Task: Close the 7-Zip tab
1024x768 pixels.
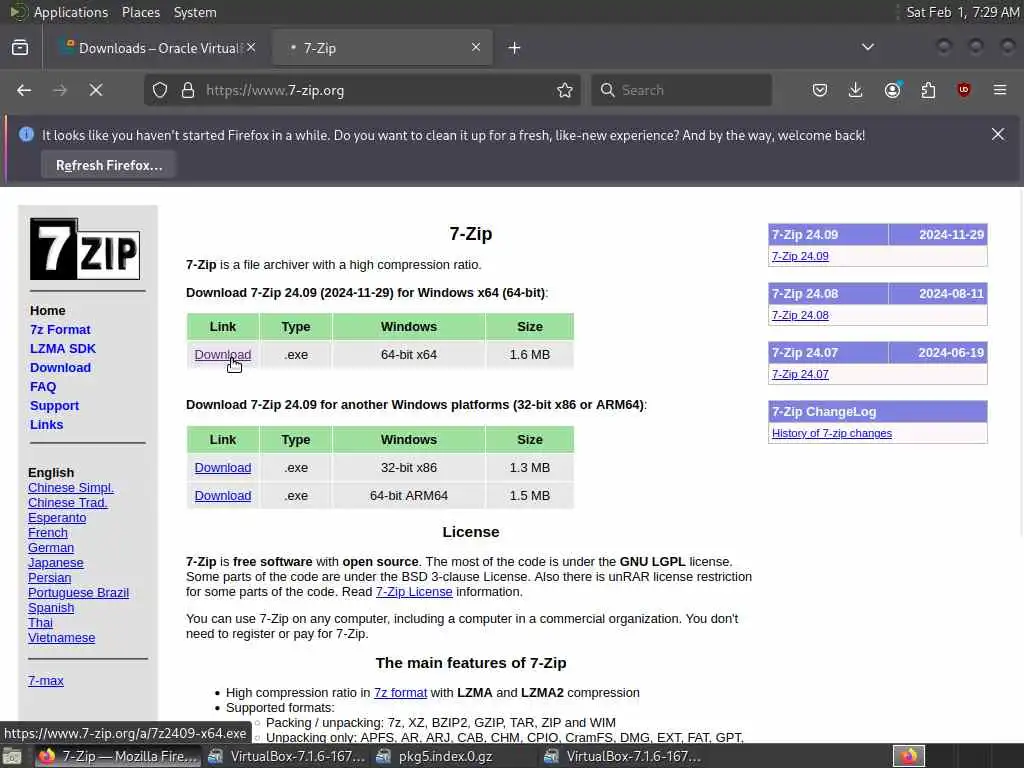Action: tap(476, 47)
